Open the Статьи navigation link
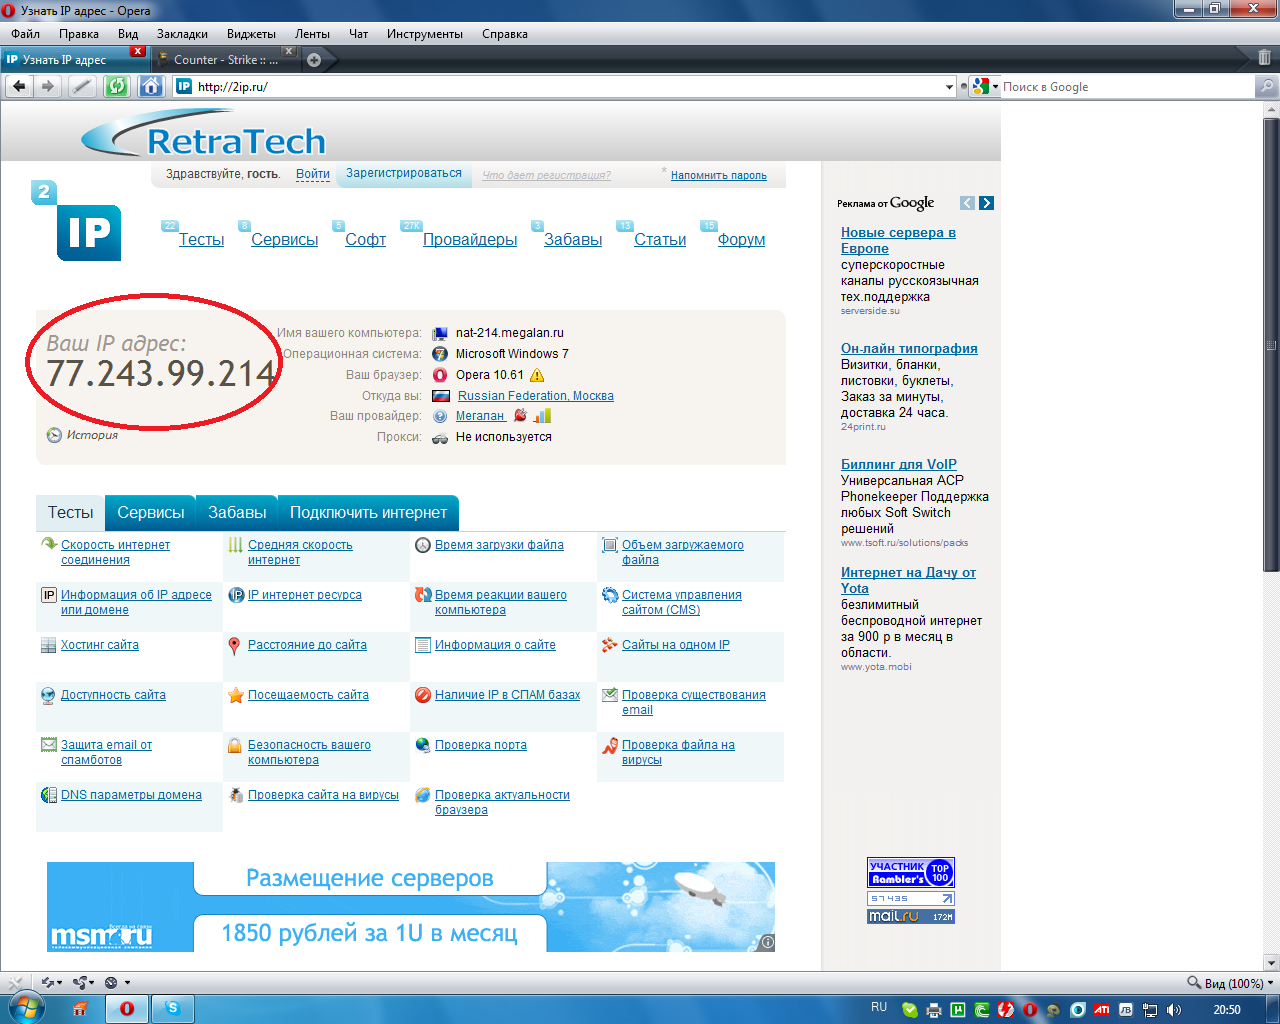This screenshot has width=1280, height=1024. (x=660, y=240)
